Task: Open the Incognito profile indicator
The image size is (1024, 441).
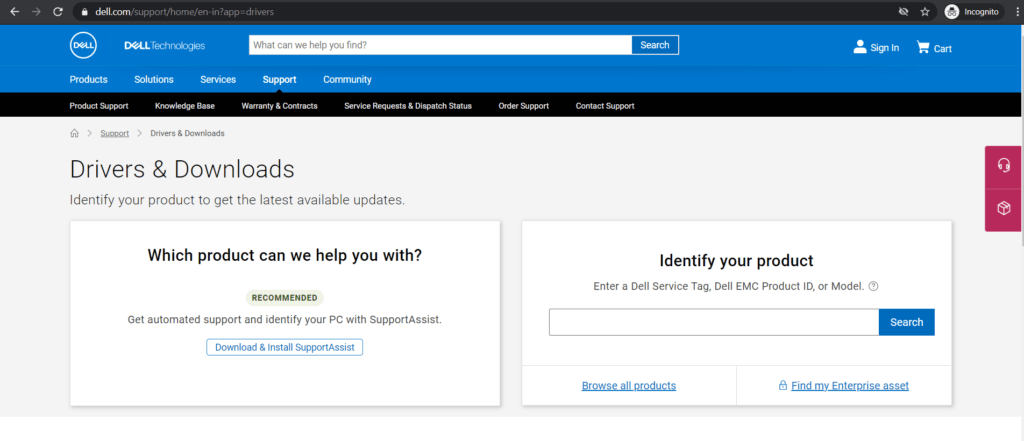Action: click(972, 12)
